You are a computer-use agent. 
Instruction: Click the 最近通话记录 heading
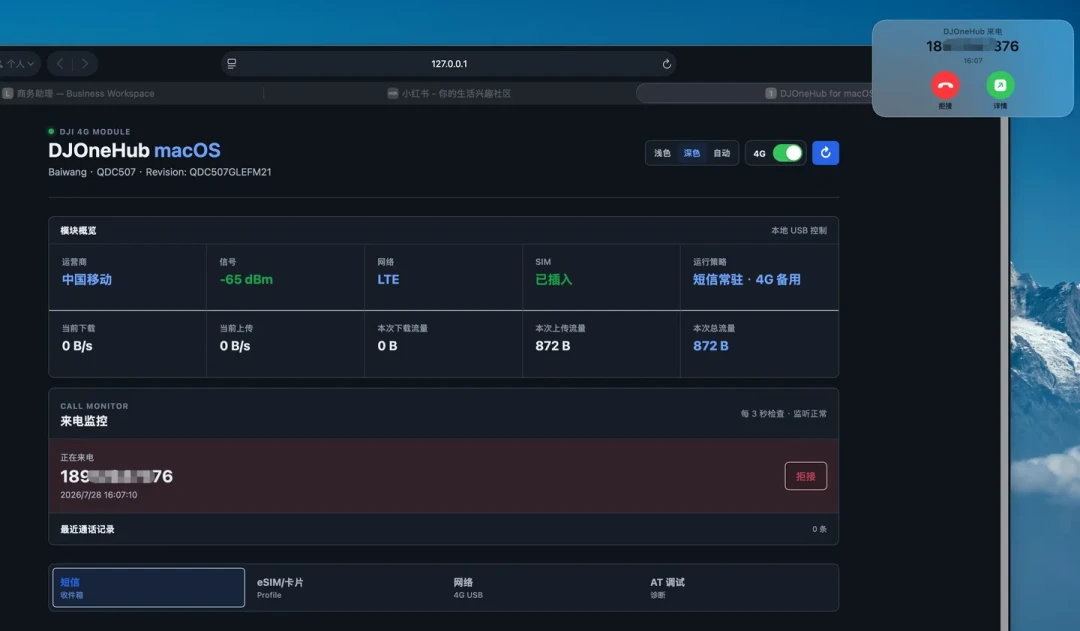[x=87, y=530]
